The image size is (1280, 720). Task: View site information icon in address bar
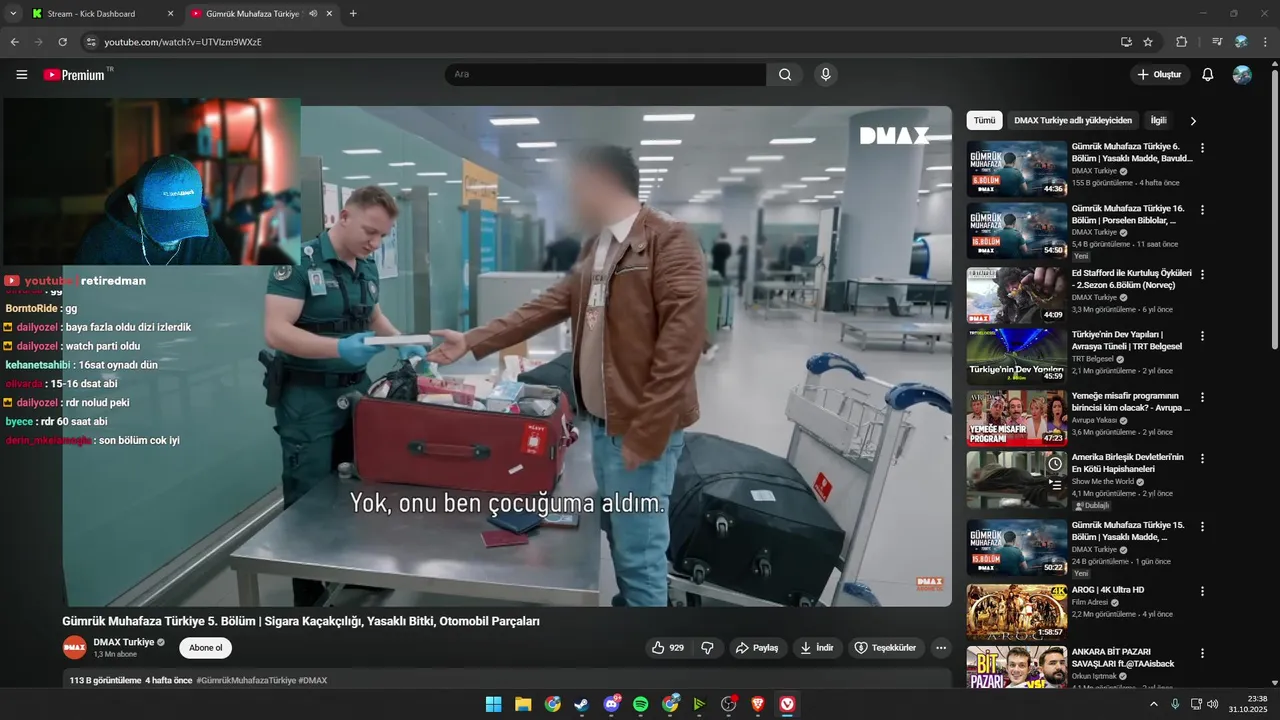click(91, 42)
